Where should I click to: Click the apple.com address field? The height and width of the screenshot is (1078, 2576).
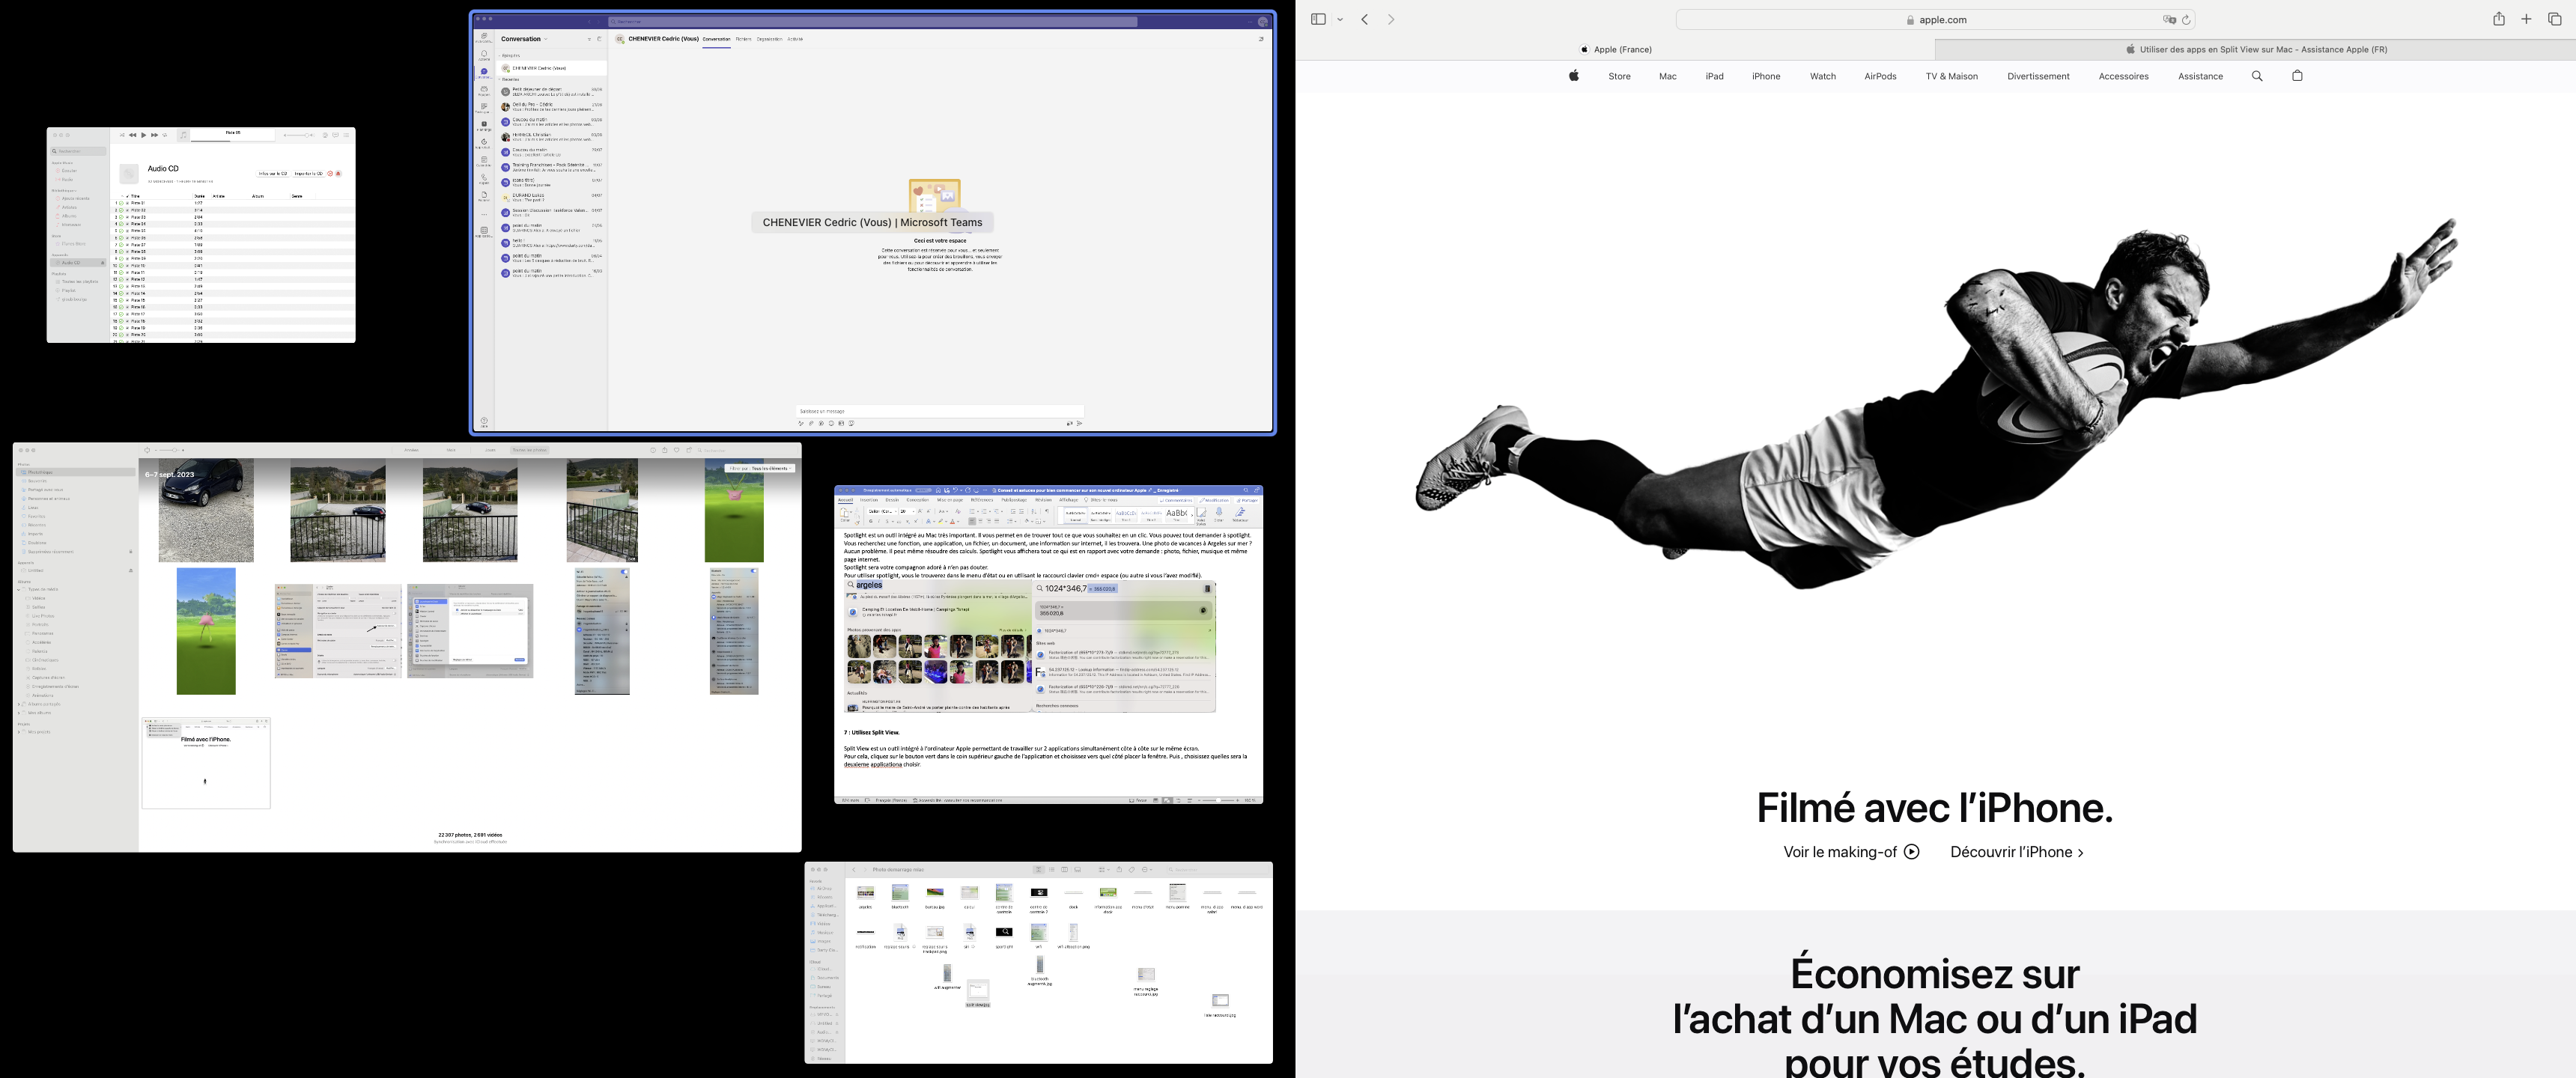(1940, 20)
